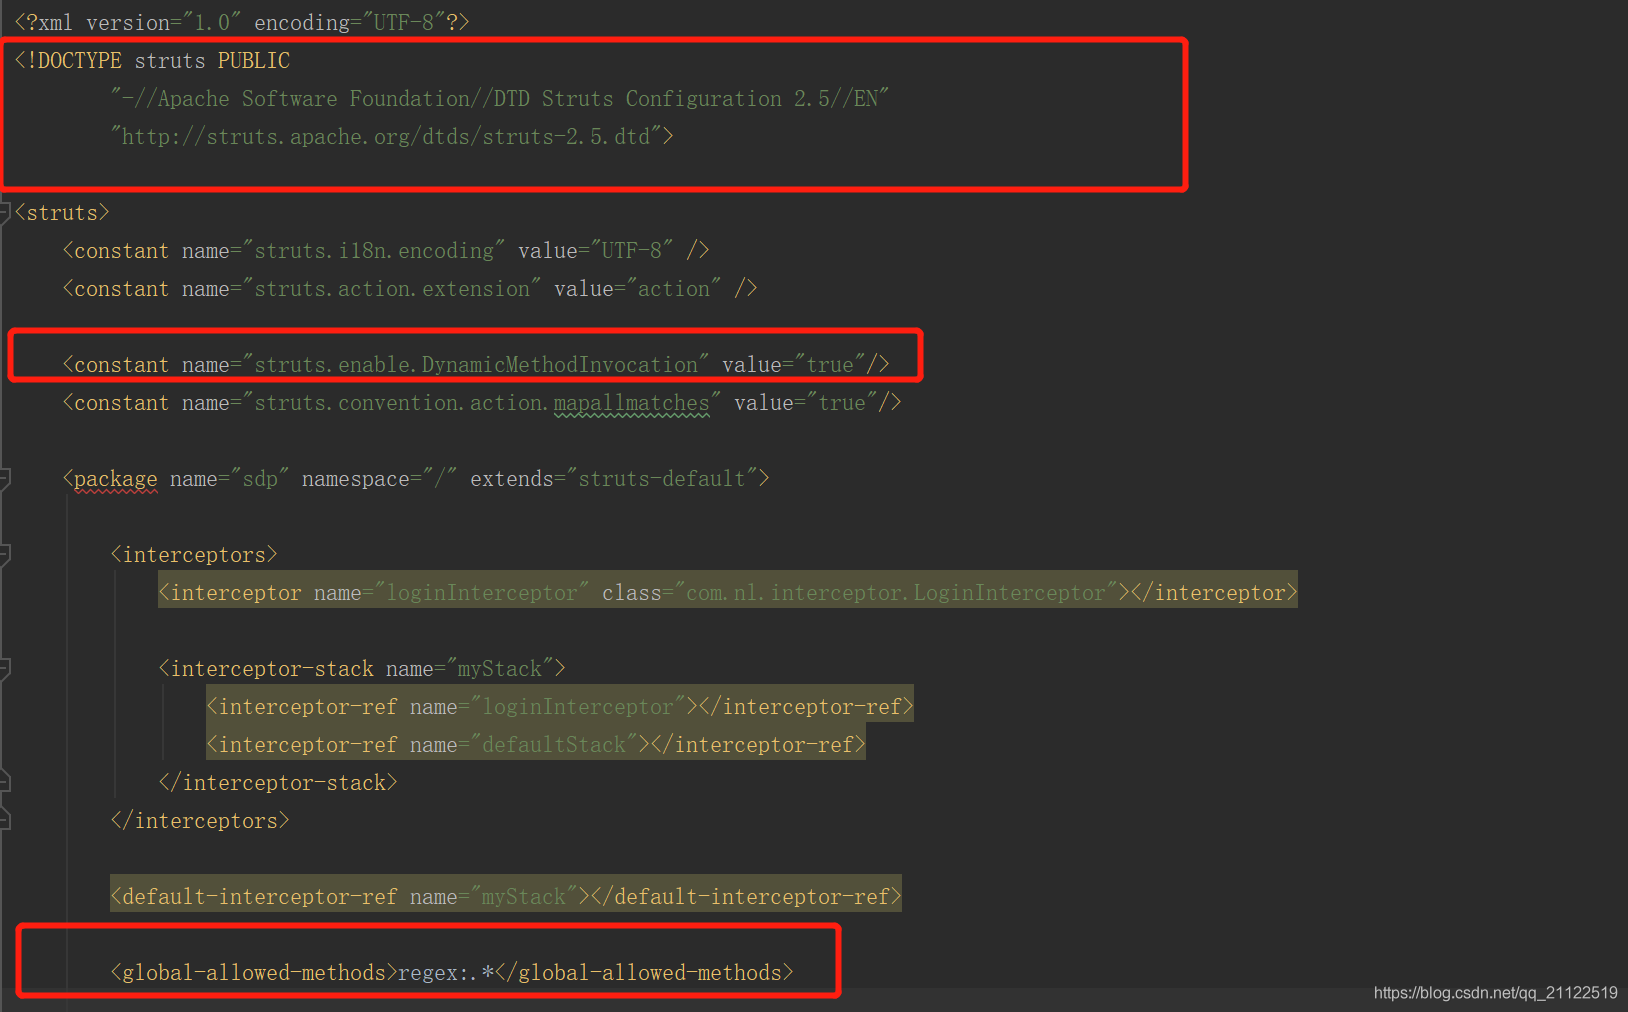Click the </interceptor-stack> closing tag text
Viewport: 1628px width, 1012px height.
[x=278, y=782]
